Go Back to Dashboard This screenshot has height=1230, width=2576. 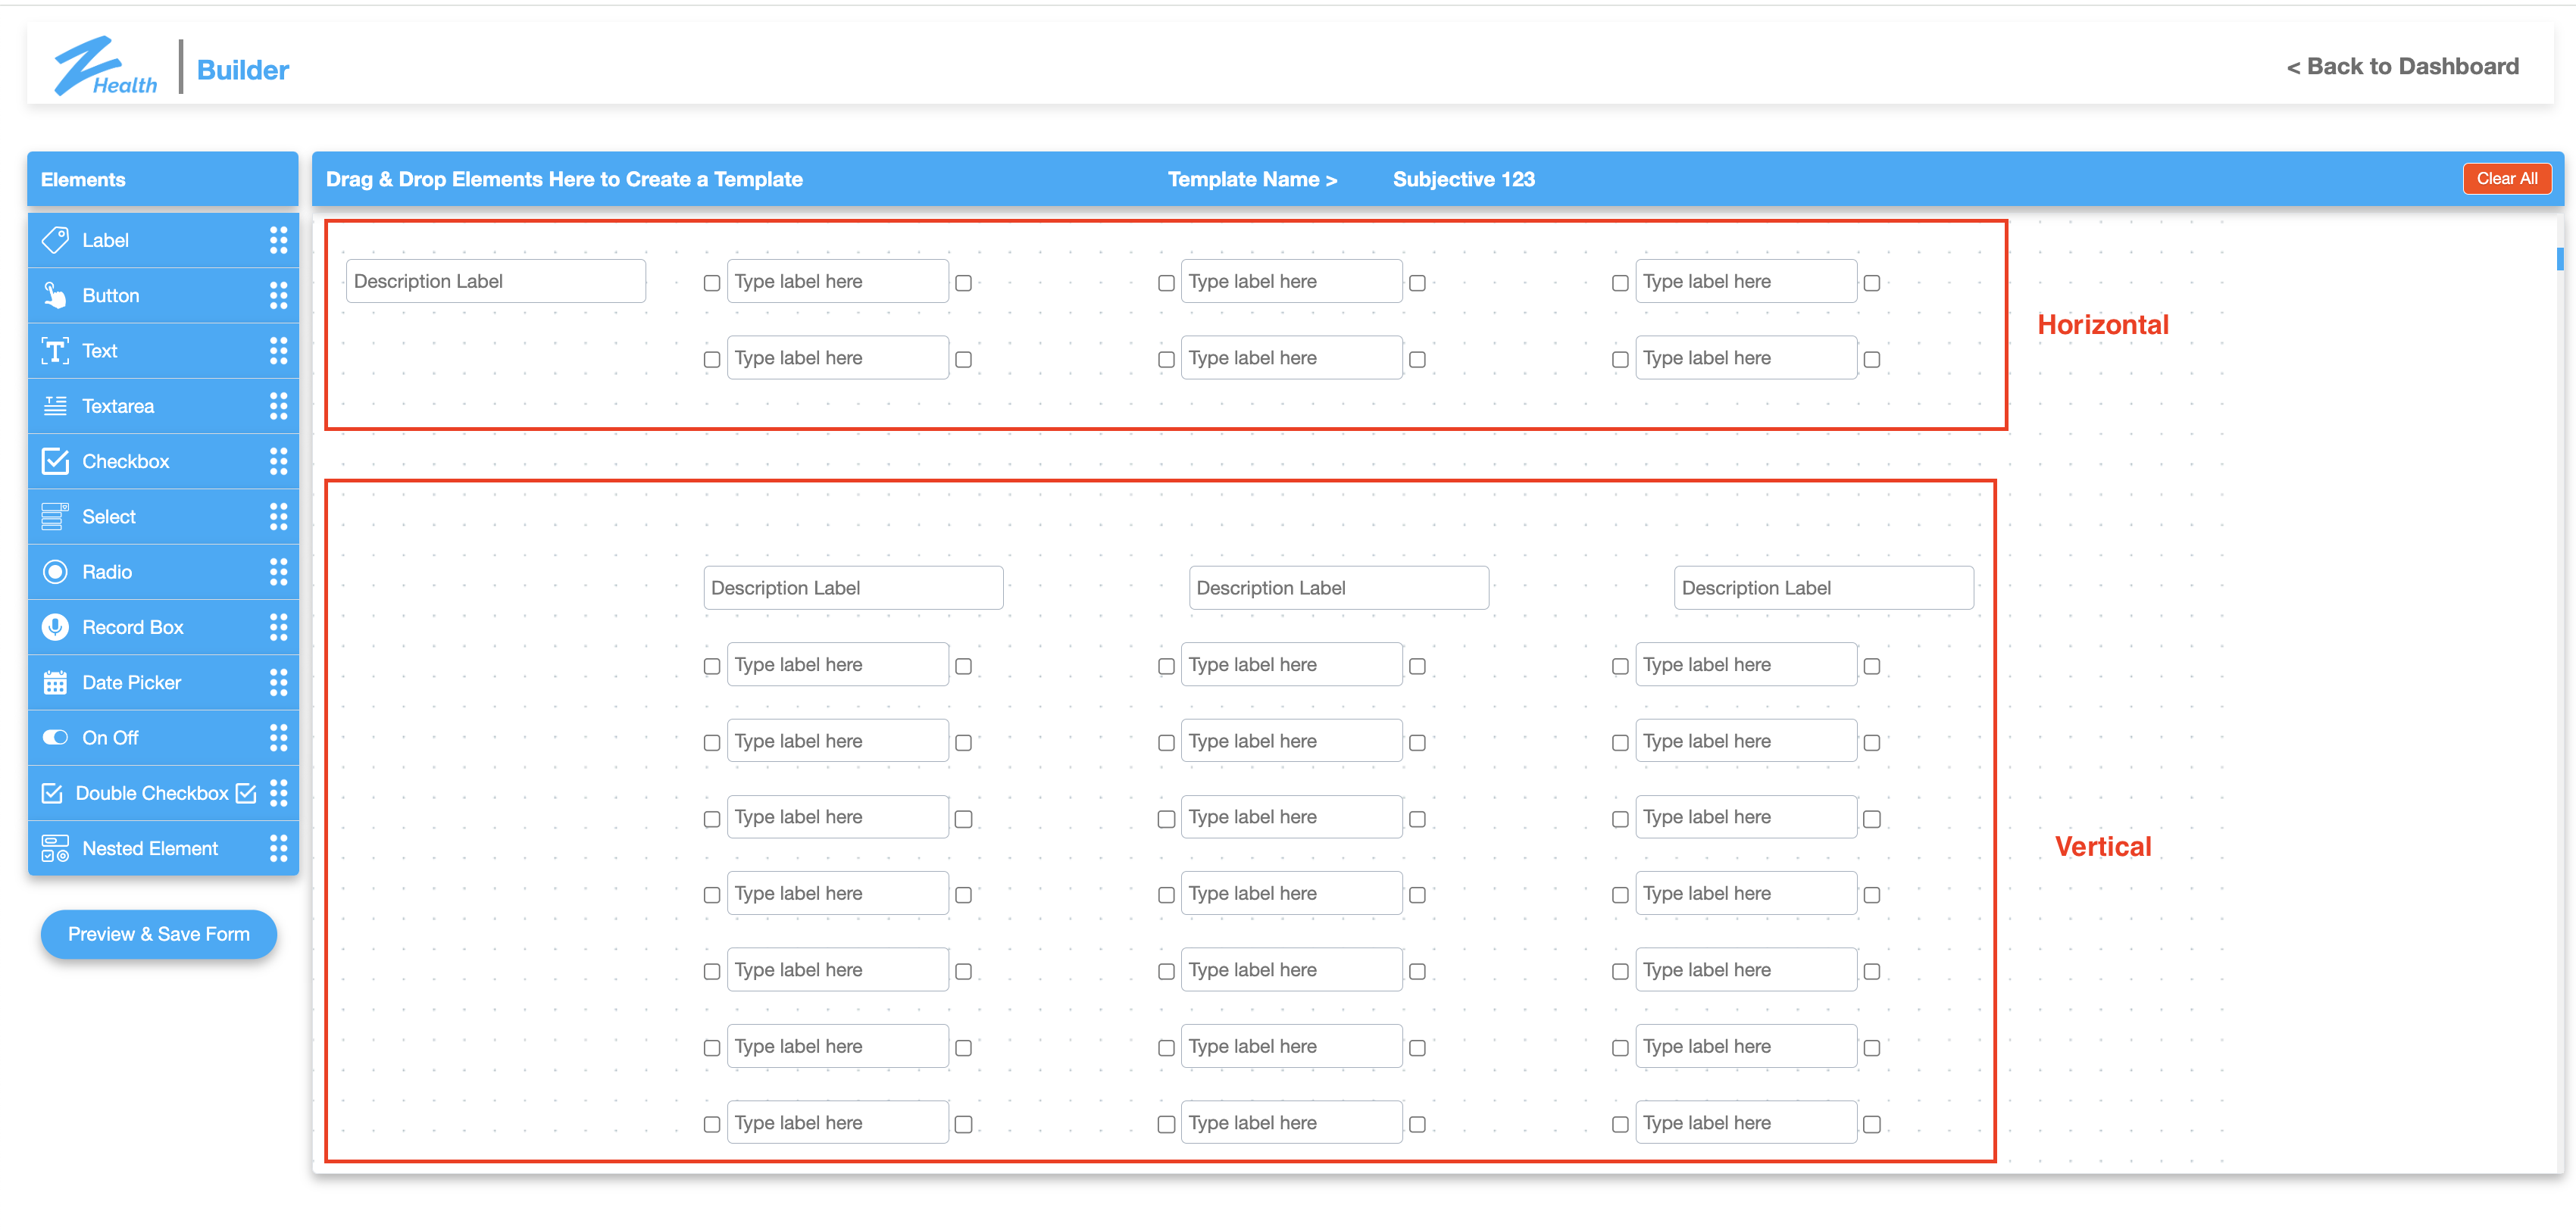(x=2402, y=66)
